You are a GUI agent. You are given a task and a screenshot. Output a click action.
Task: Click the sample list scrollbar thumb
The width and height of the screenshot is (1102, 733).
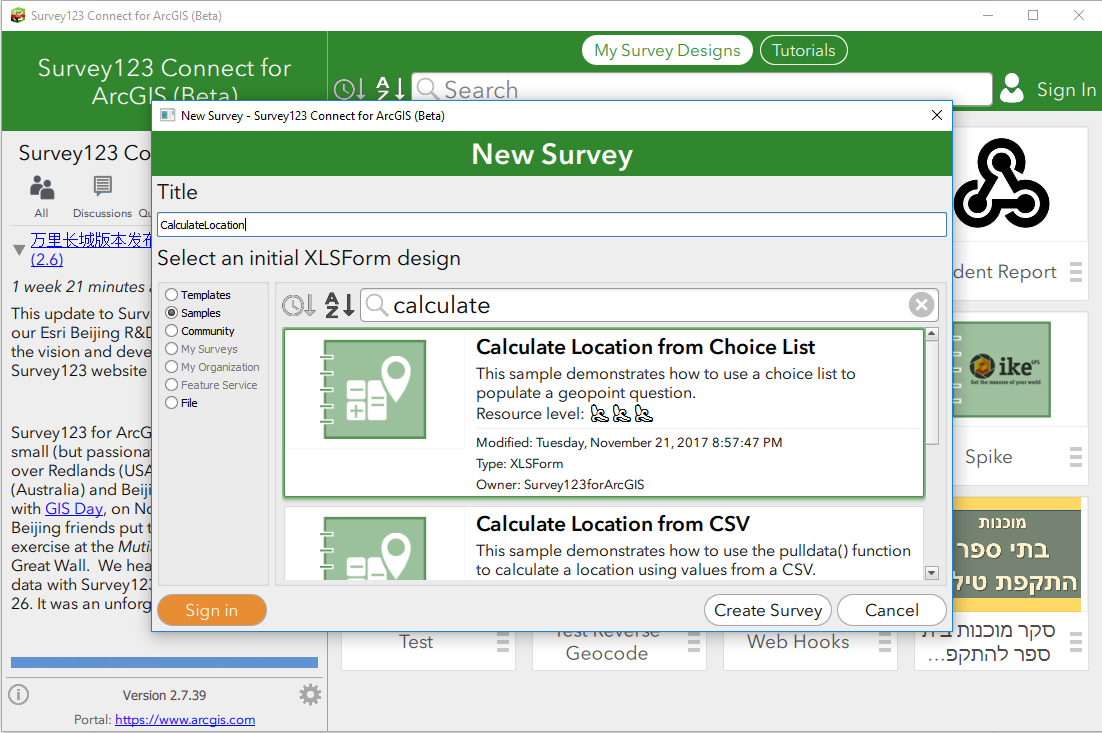coord(932,394)
